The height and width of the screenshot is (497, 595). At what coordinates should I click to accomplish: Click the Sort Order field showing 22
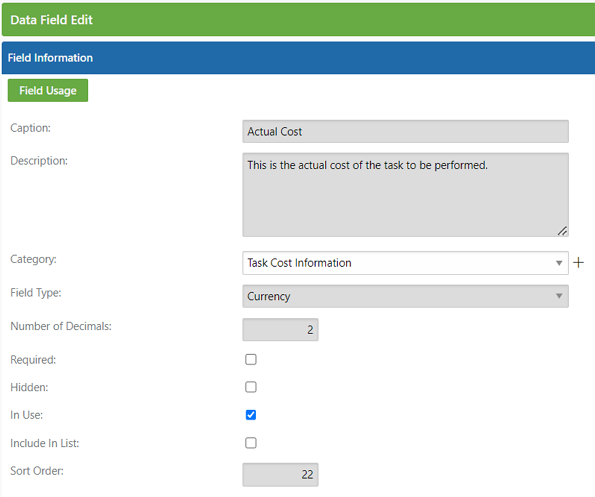click(x=280, y=475)
